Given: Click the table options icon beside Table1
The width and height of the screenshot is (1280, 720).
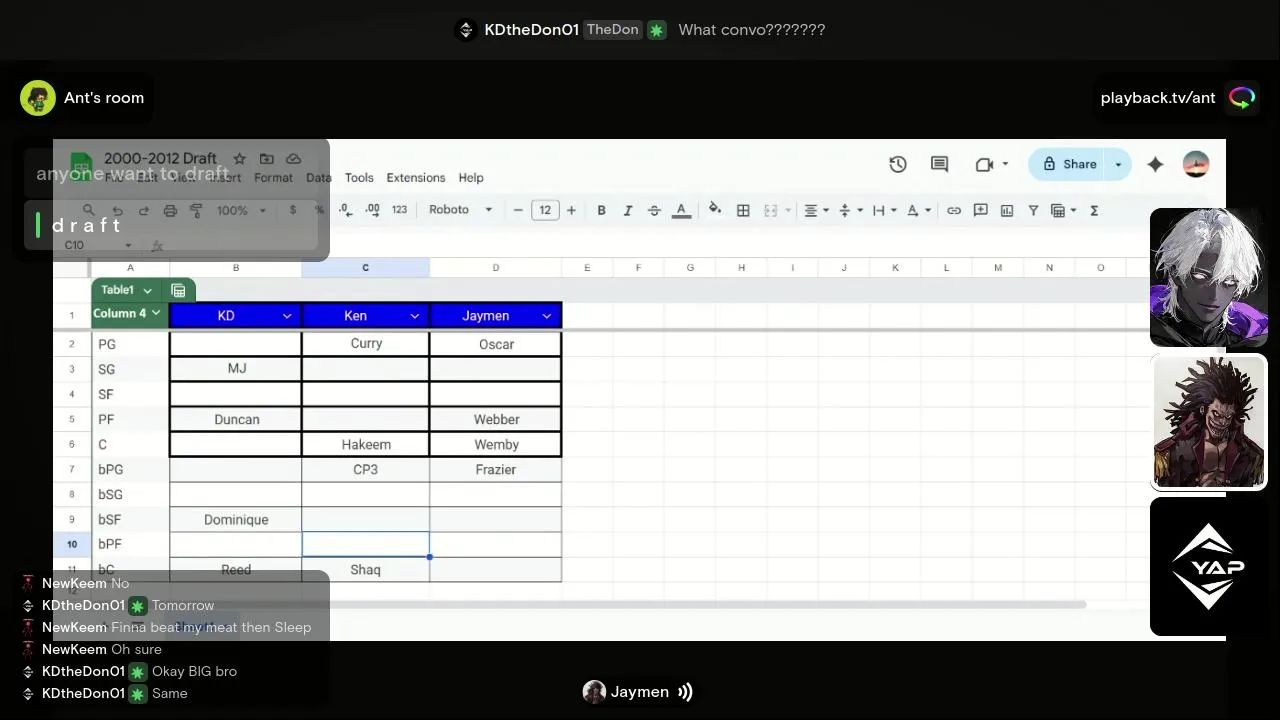Looking at the screenshot, I should 178,290.
